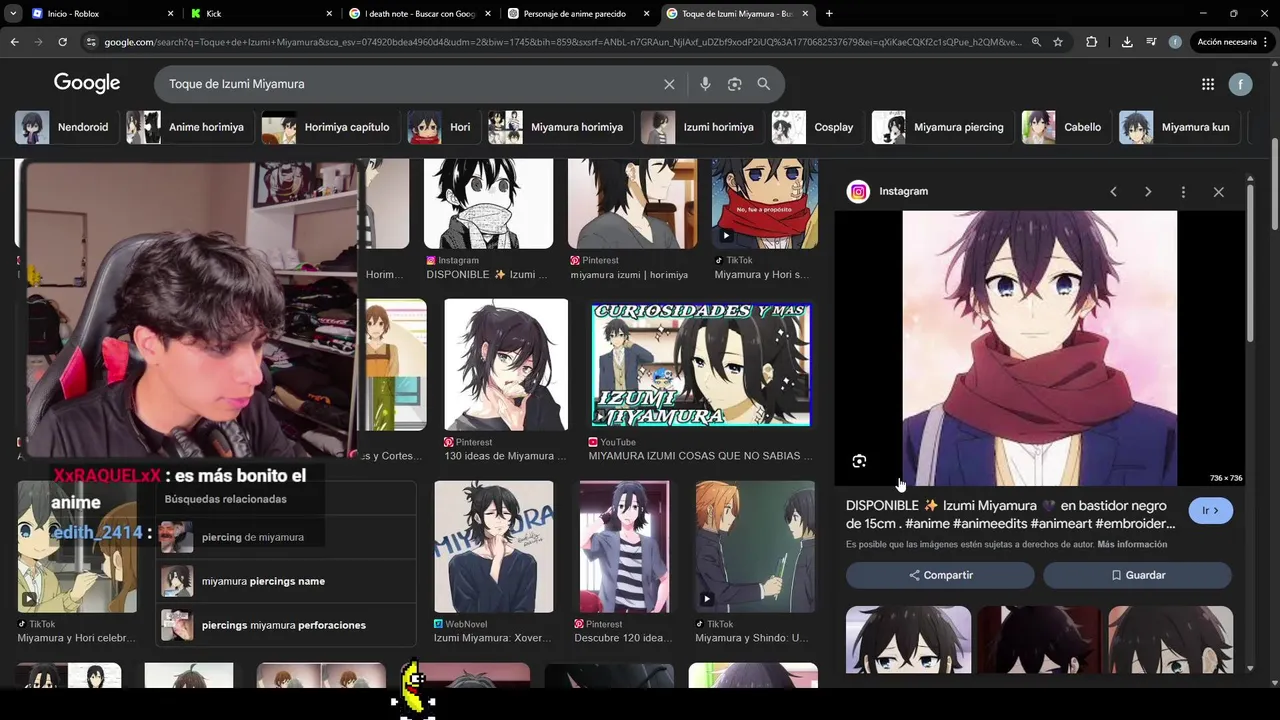Open the Google account avatar
This screenshot has height=720, width=1280.
tap(1240, 85)
